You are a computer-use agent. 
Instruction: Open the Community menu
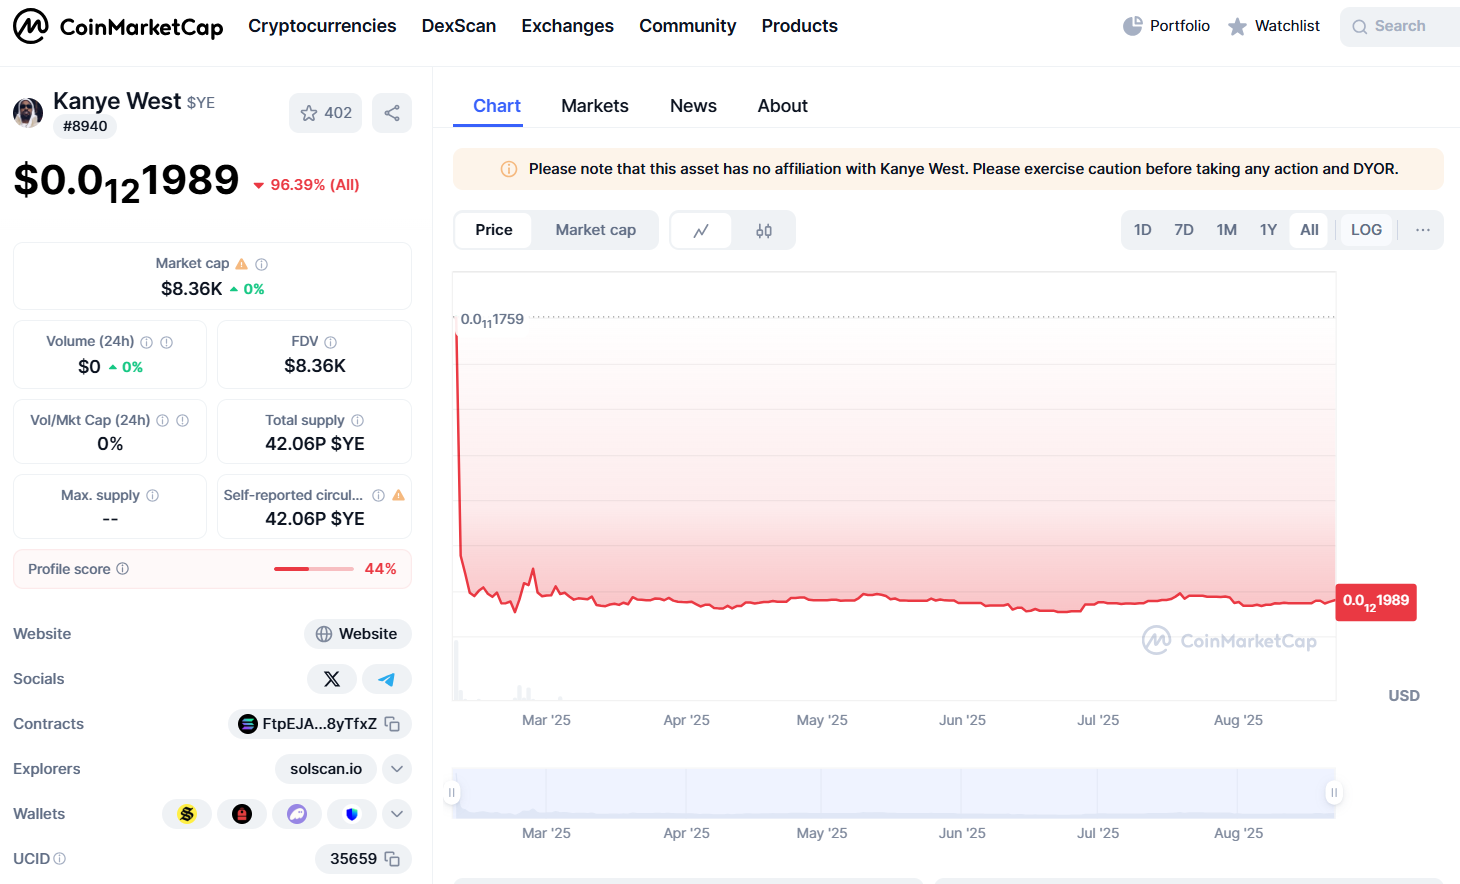pyautogui.click(x=687, y=26)
